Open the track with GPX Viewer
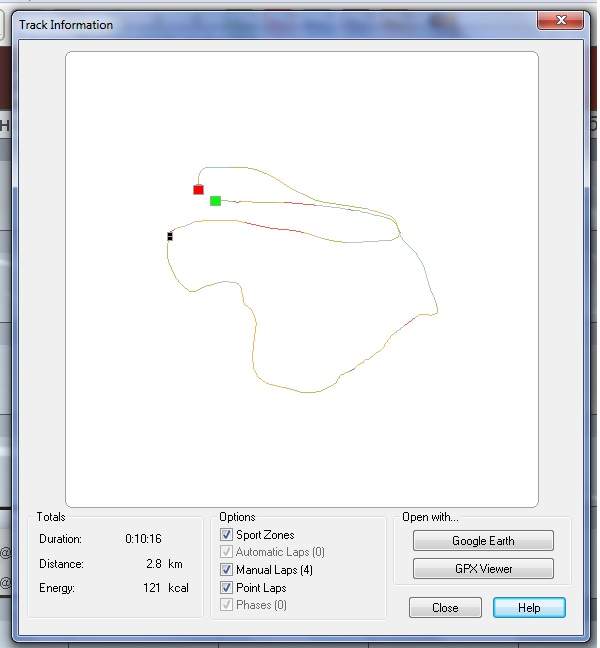600x648 pixels. [483, 569]
